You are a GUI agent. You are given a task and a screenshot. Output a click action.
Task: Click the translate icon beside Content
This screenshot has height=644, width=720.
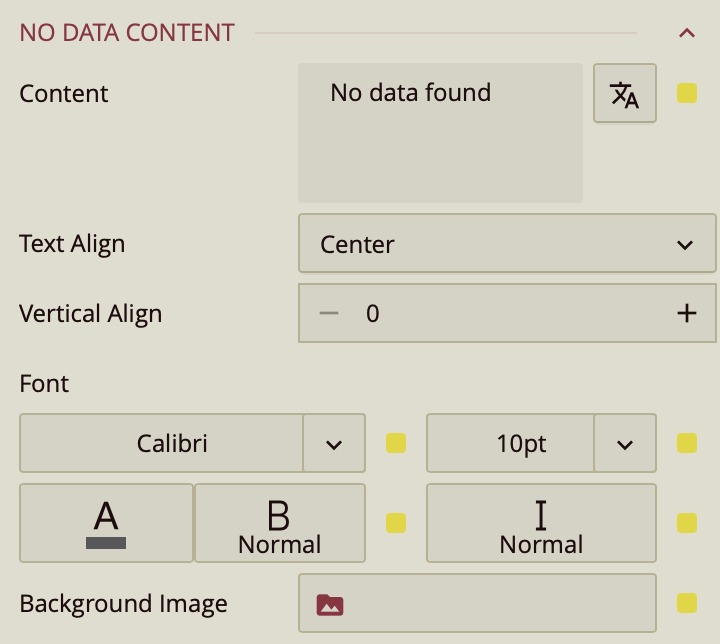tap(625, 94)
